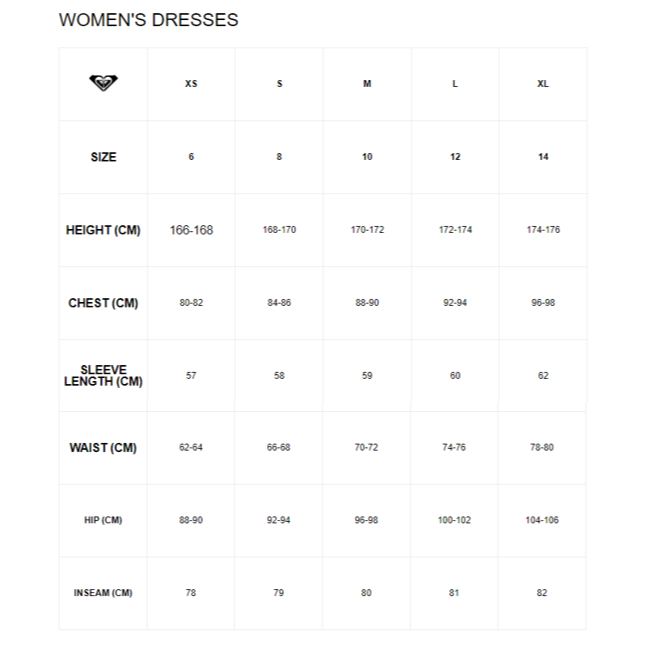Select numeric size 8 cell
Viewport: 648px width, 648px height.
click(x=279, y=157)
